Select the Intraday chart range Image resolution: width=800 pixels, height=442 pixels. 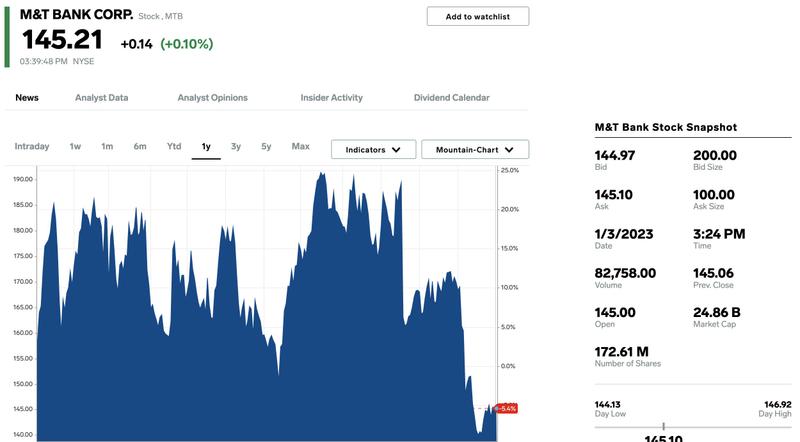point(32,146)
